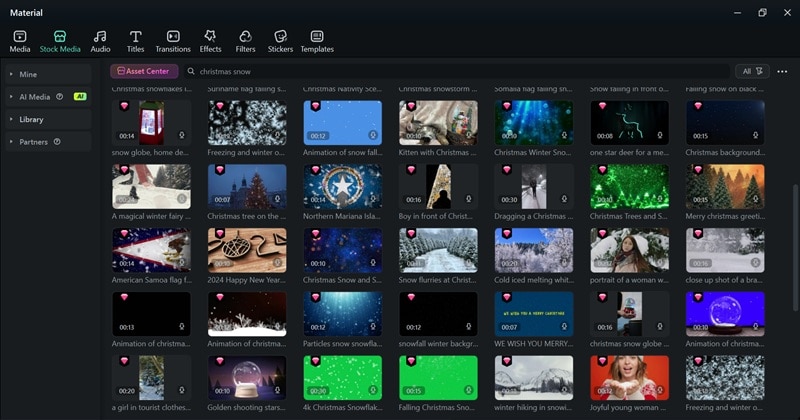Download the Animation of snow fall clip
Viewport: 800px width, 420px height.
coord(373,135)
